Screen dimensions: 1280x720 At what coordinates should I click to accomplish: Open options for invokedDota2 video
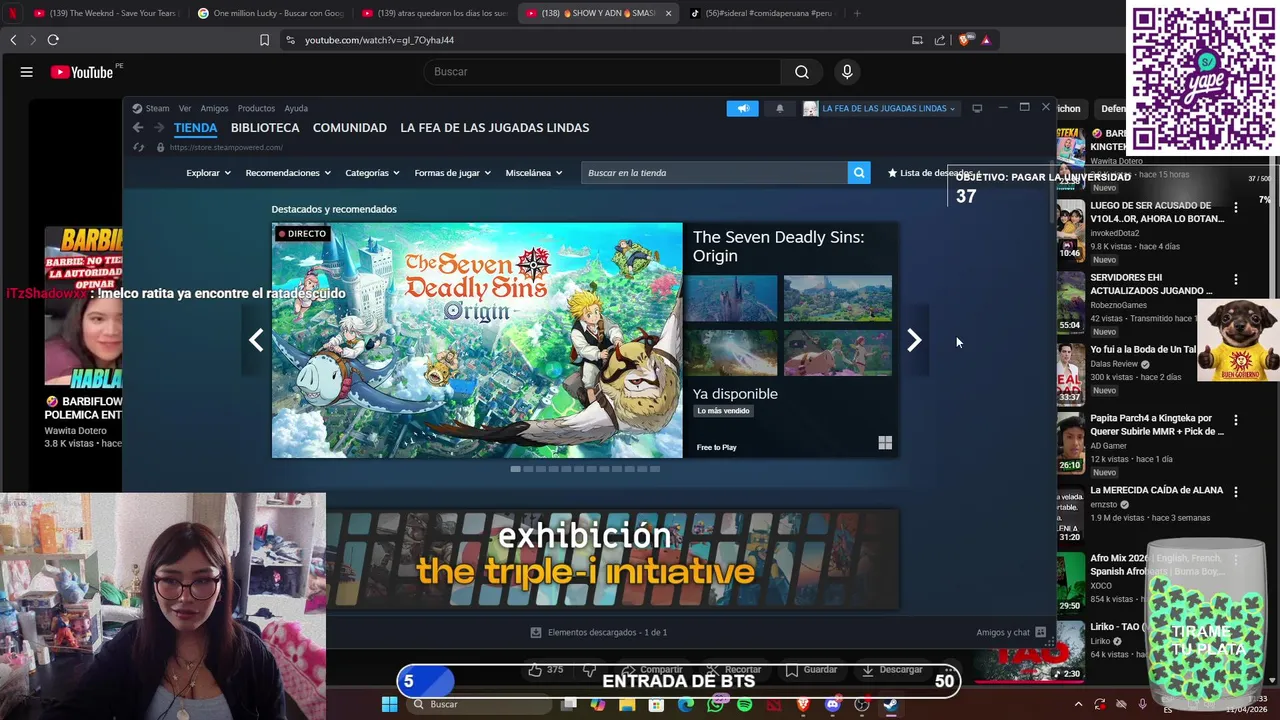pos(1236,207)
